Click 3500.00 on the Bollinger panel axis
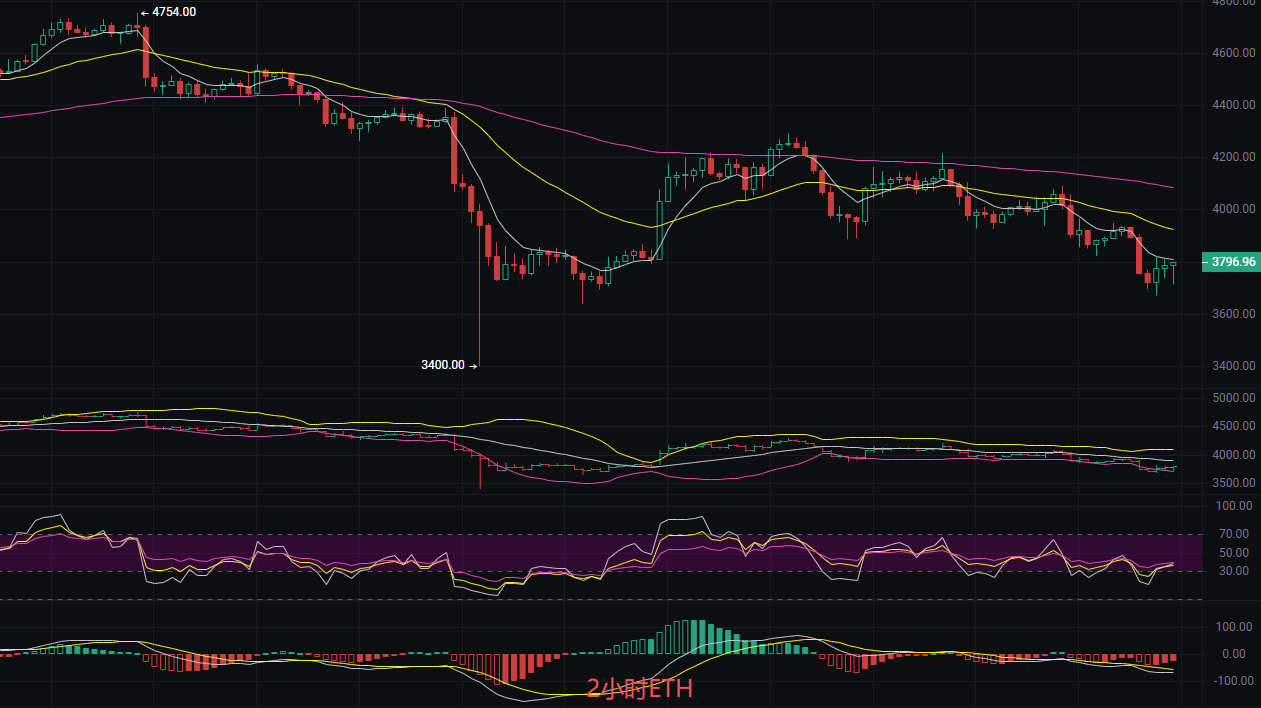This screenshot has width=1261, height=708. 1232,483
